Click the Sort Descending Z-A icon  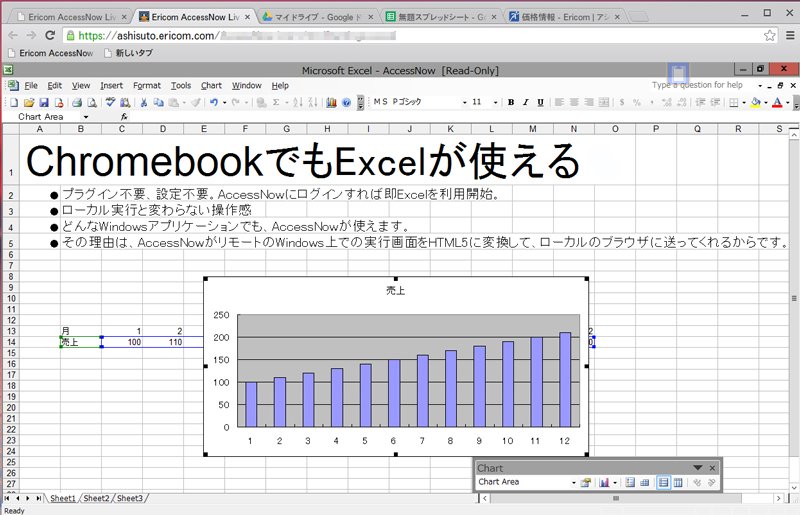(313, 103)
